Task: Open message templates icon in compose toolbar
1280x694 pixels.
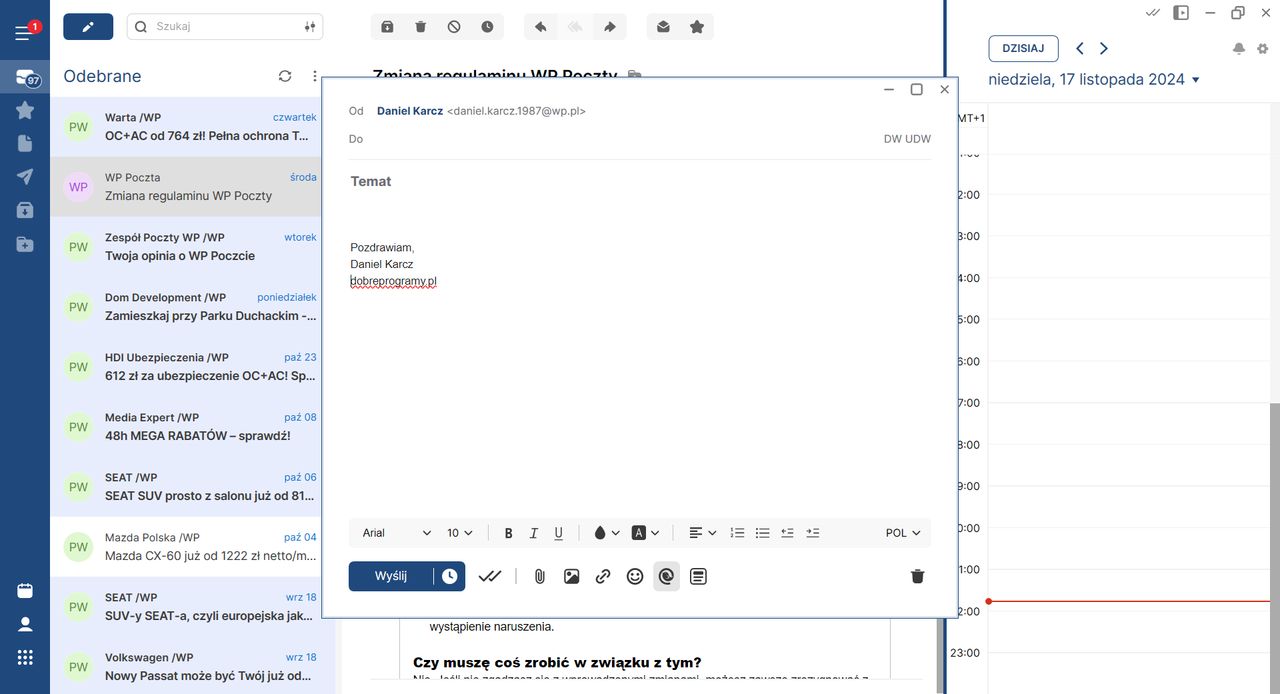Action: pos(698,576)
